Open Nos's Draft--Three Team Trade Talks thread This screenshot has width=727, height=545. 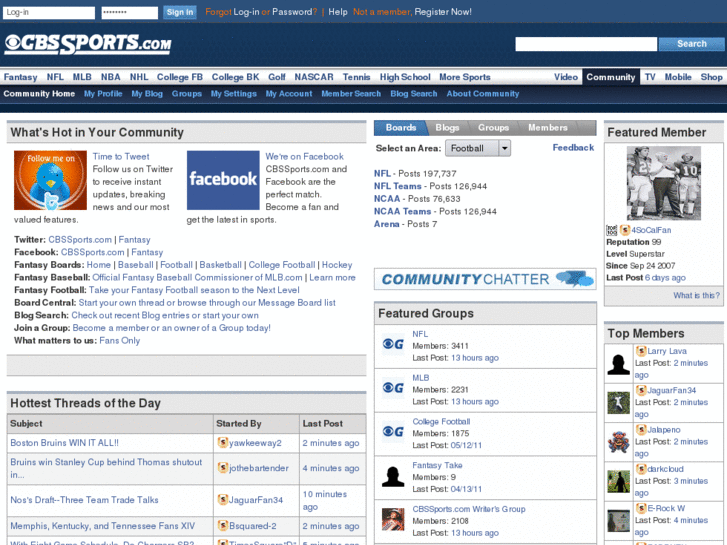(x=84, y=500)
